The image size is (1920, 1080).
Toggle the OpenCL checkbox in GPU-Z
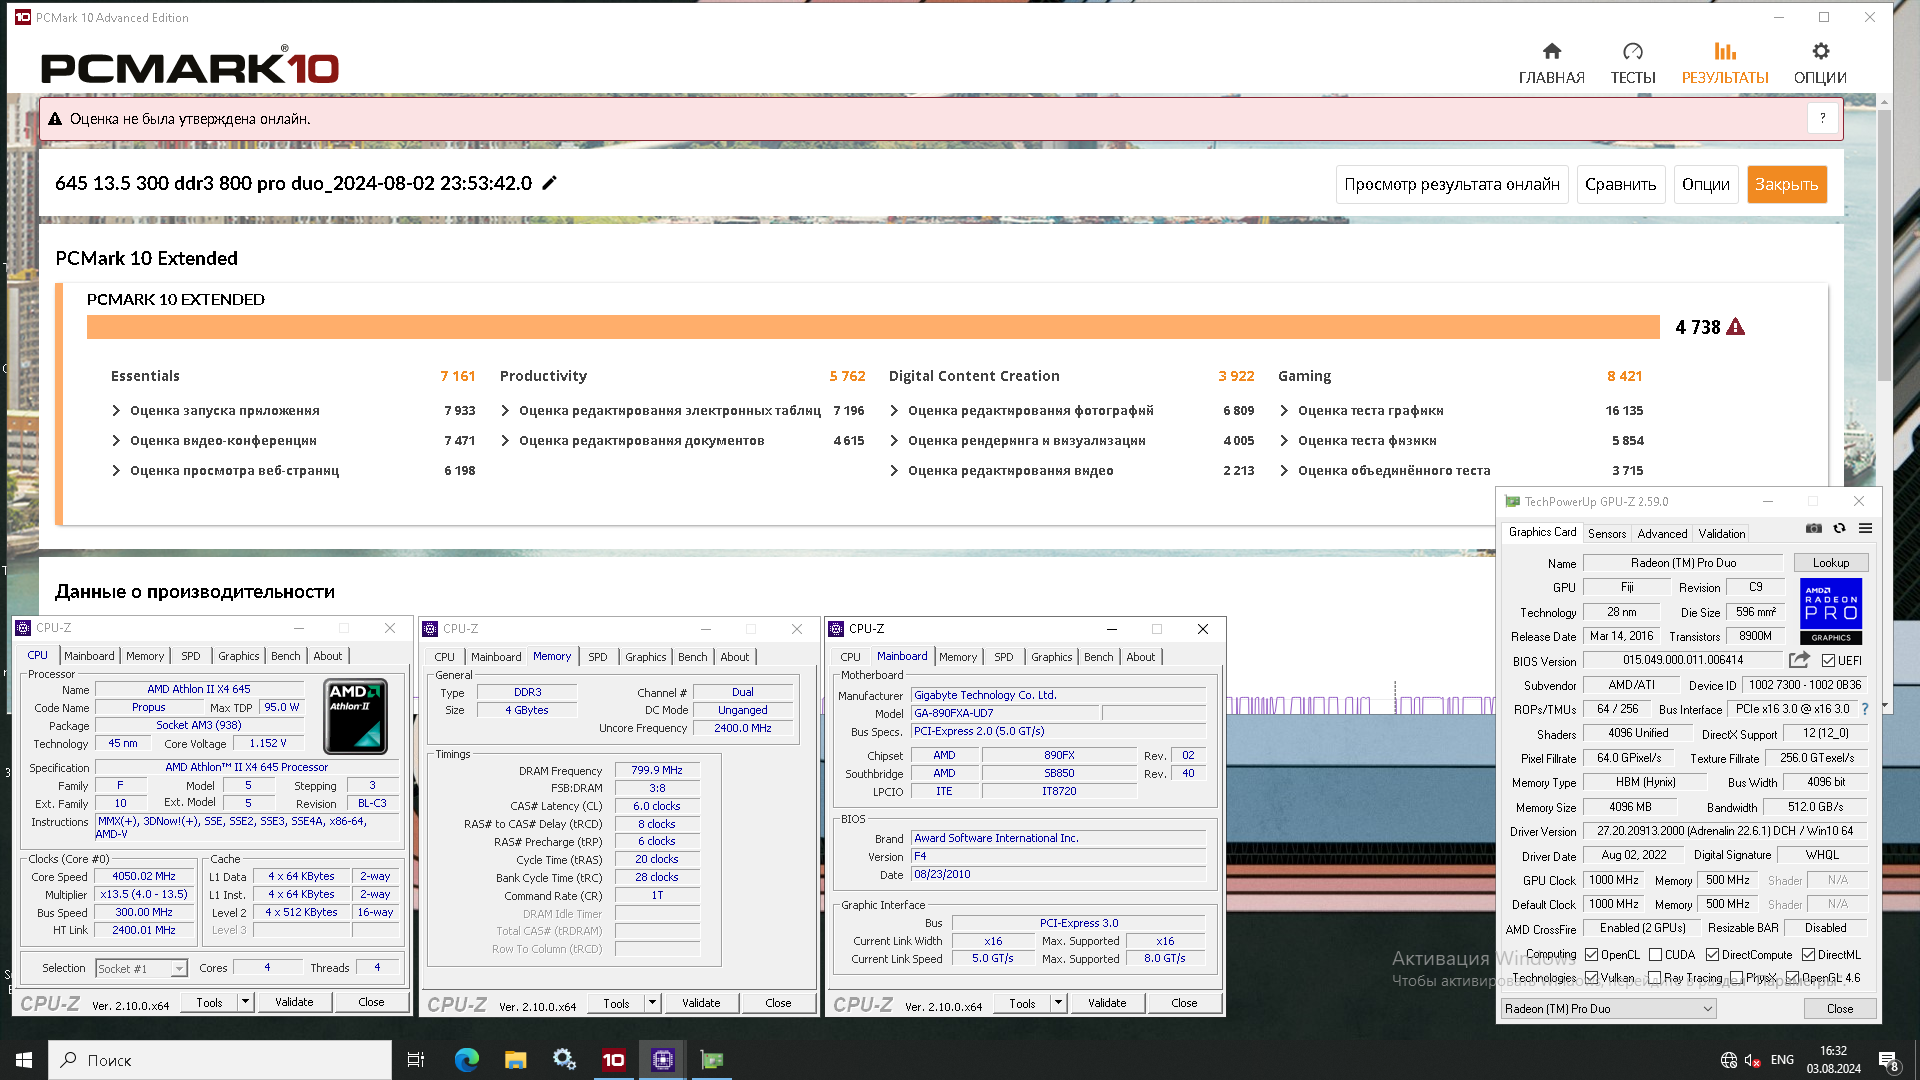(x=1592, y=955)
